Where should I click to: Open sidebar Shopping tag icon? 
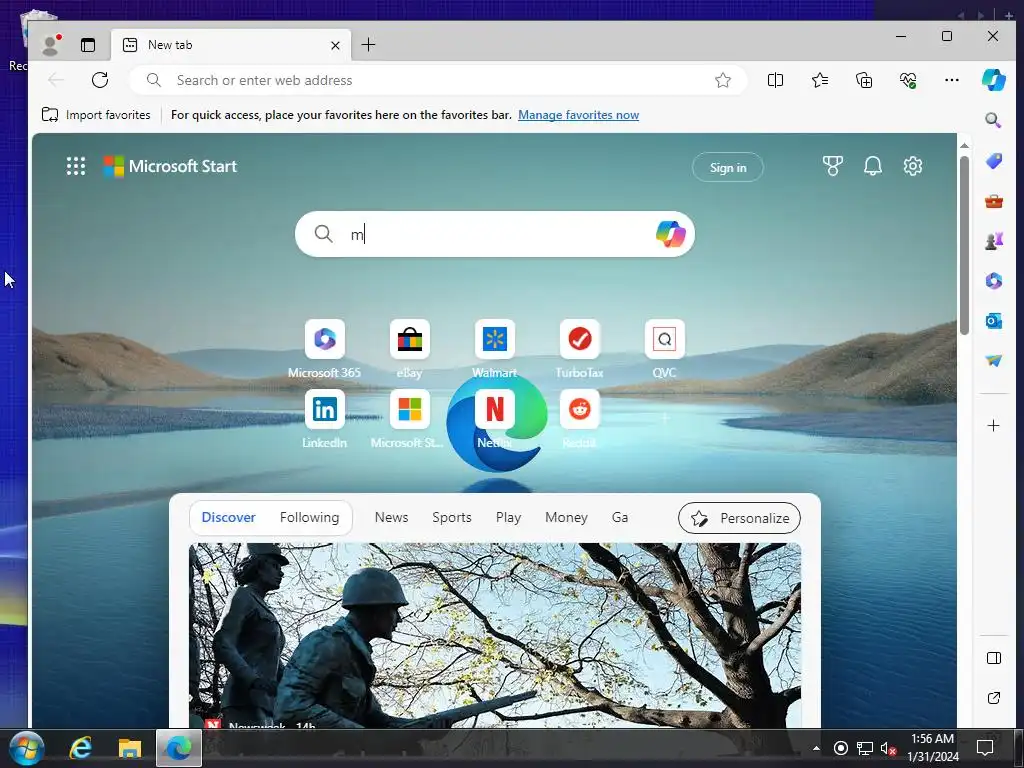pos(993,161)
